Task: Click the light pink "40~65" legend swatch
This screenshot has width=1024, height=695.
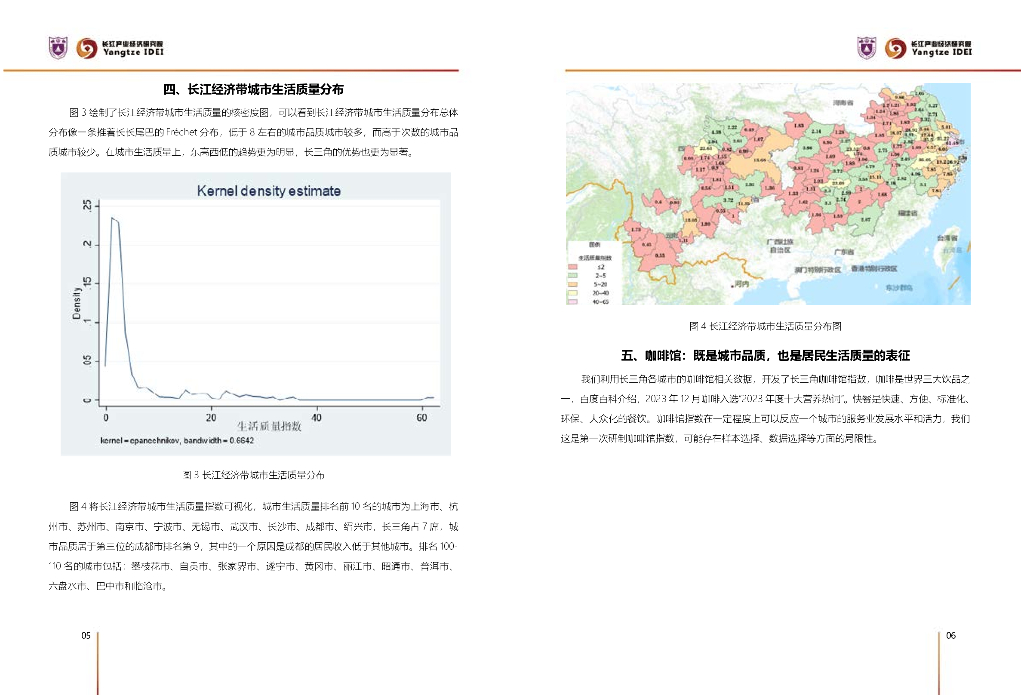Action: [573, 302]
